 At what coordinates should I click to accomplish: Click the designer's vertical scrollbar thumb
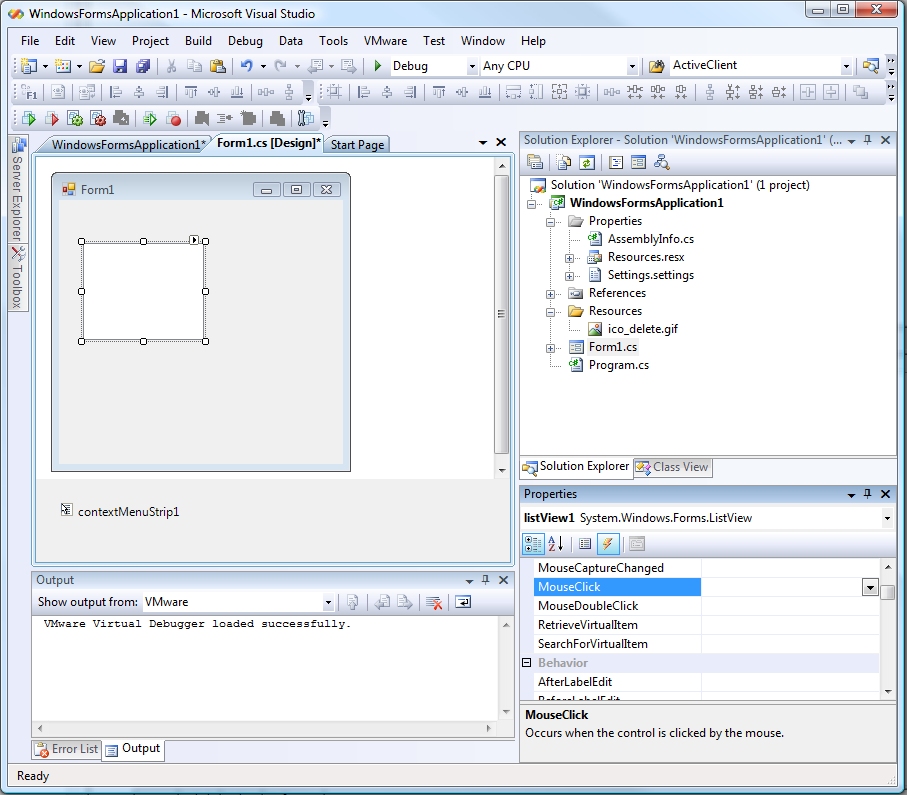point(502,314)
